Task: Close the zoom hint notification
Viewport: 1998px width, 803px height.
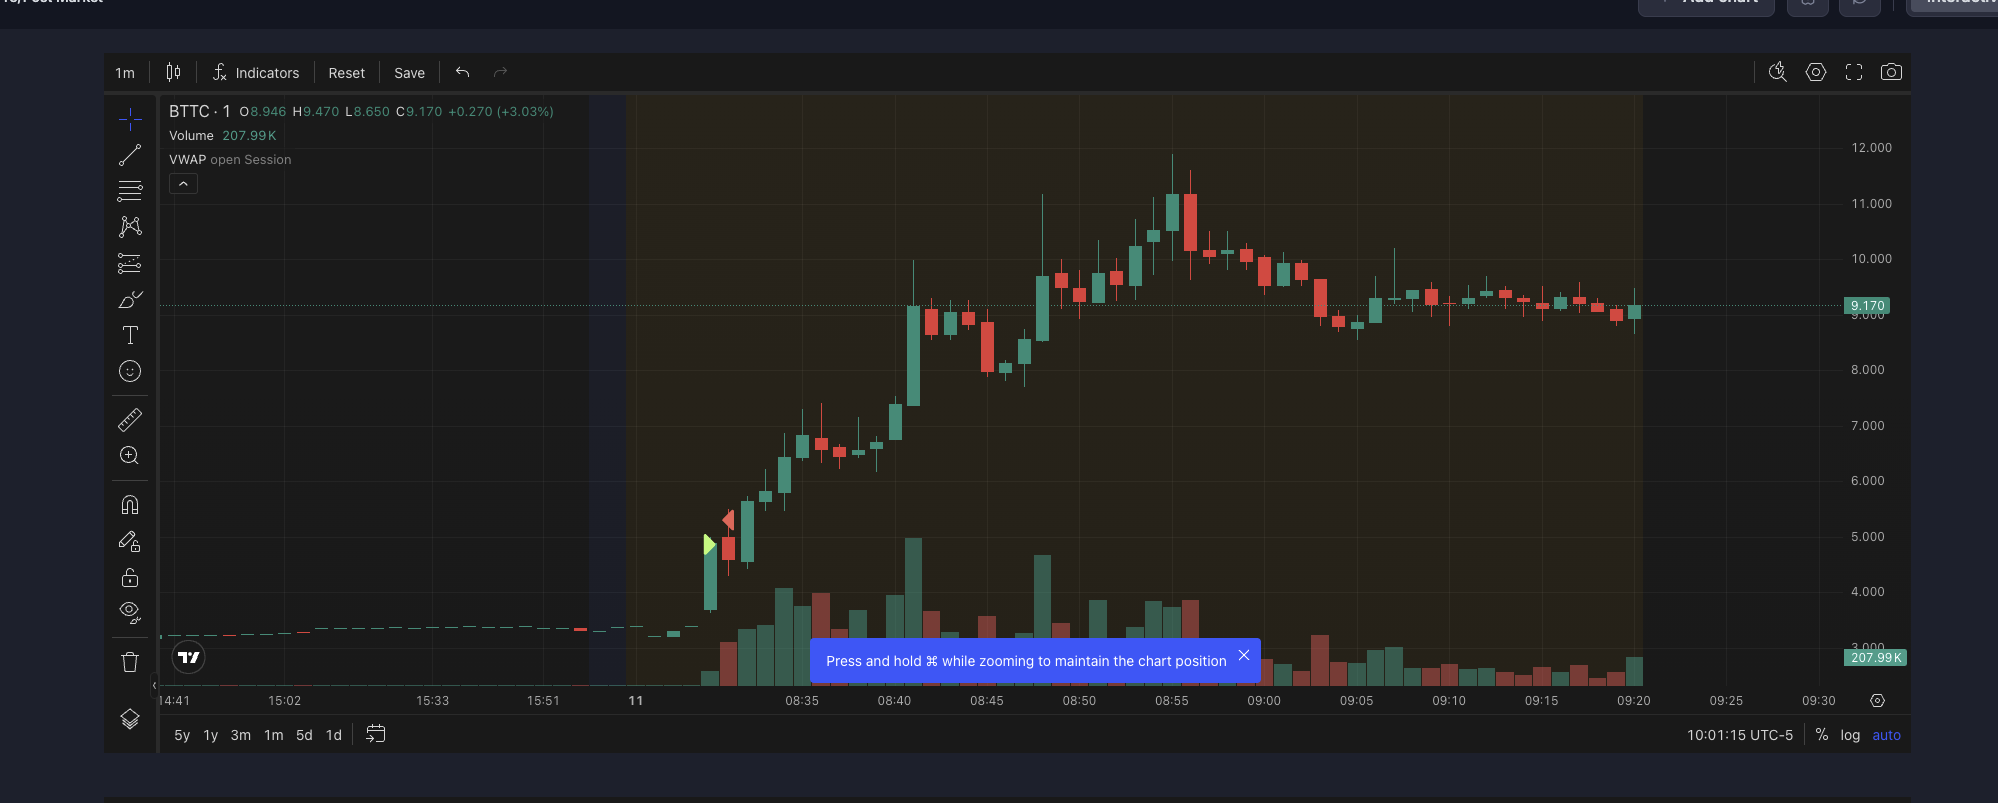Action: click(x=1244, y=655)
